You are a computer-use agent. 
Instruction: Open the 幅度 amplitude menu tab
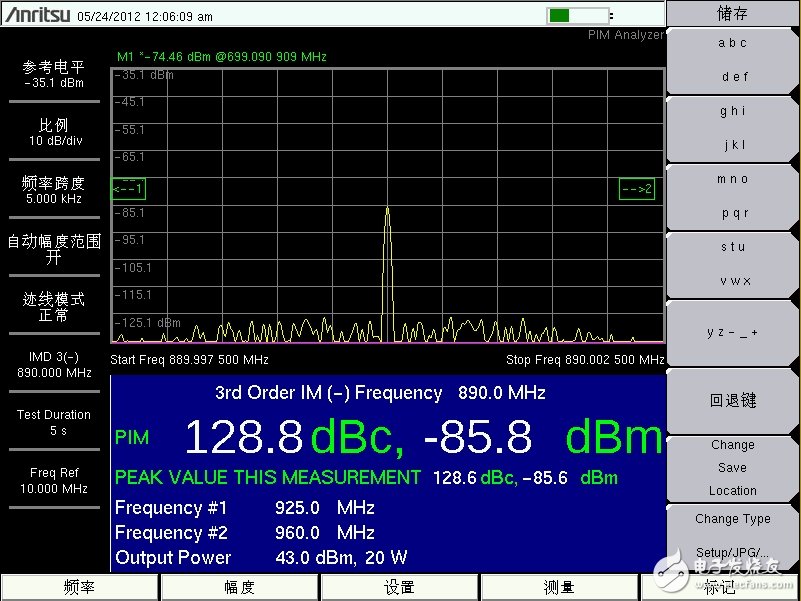240,587
